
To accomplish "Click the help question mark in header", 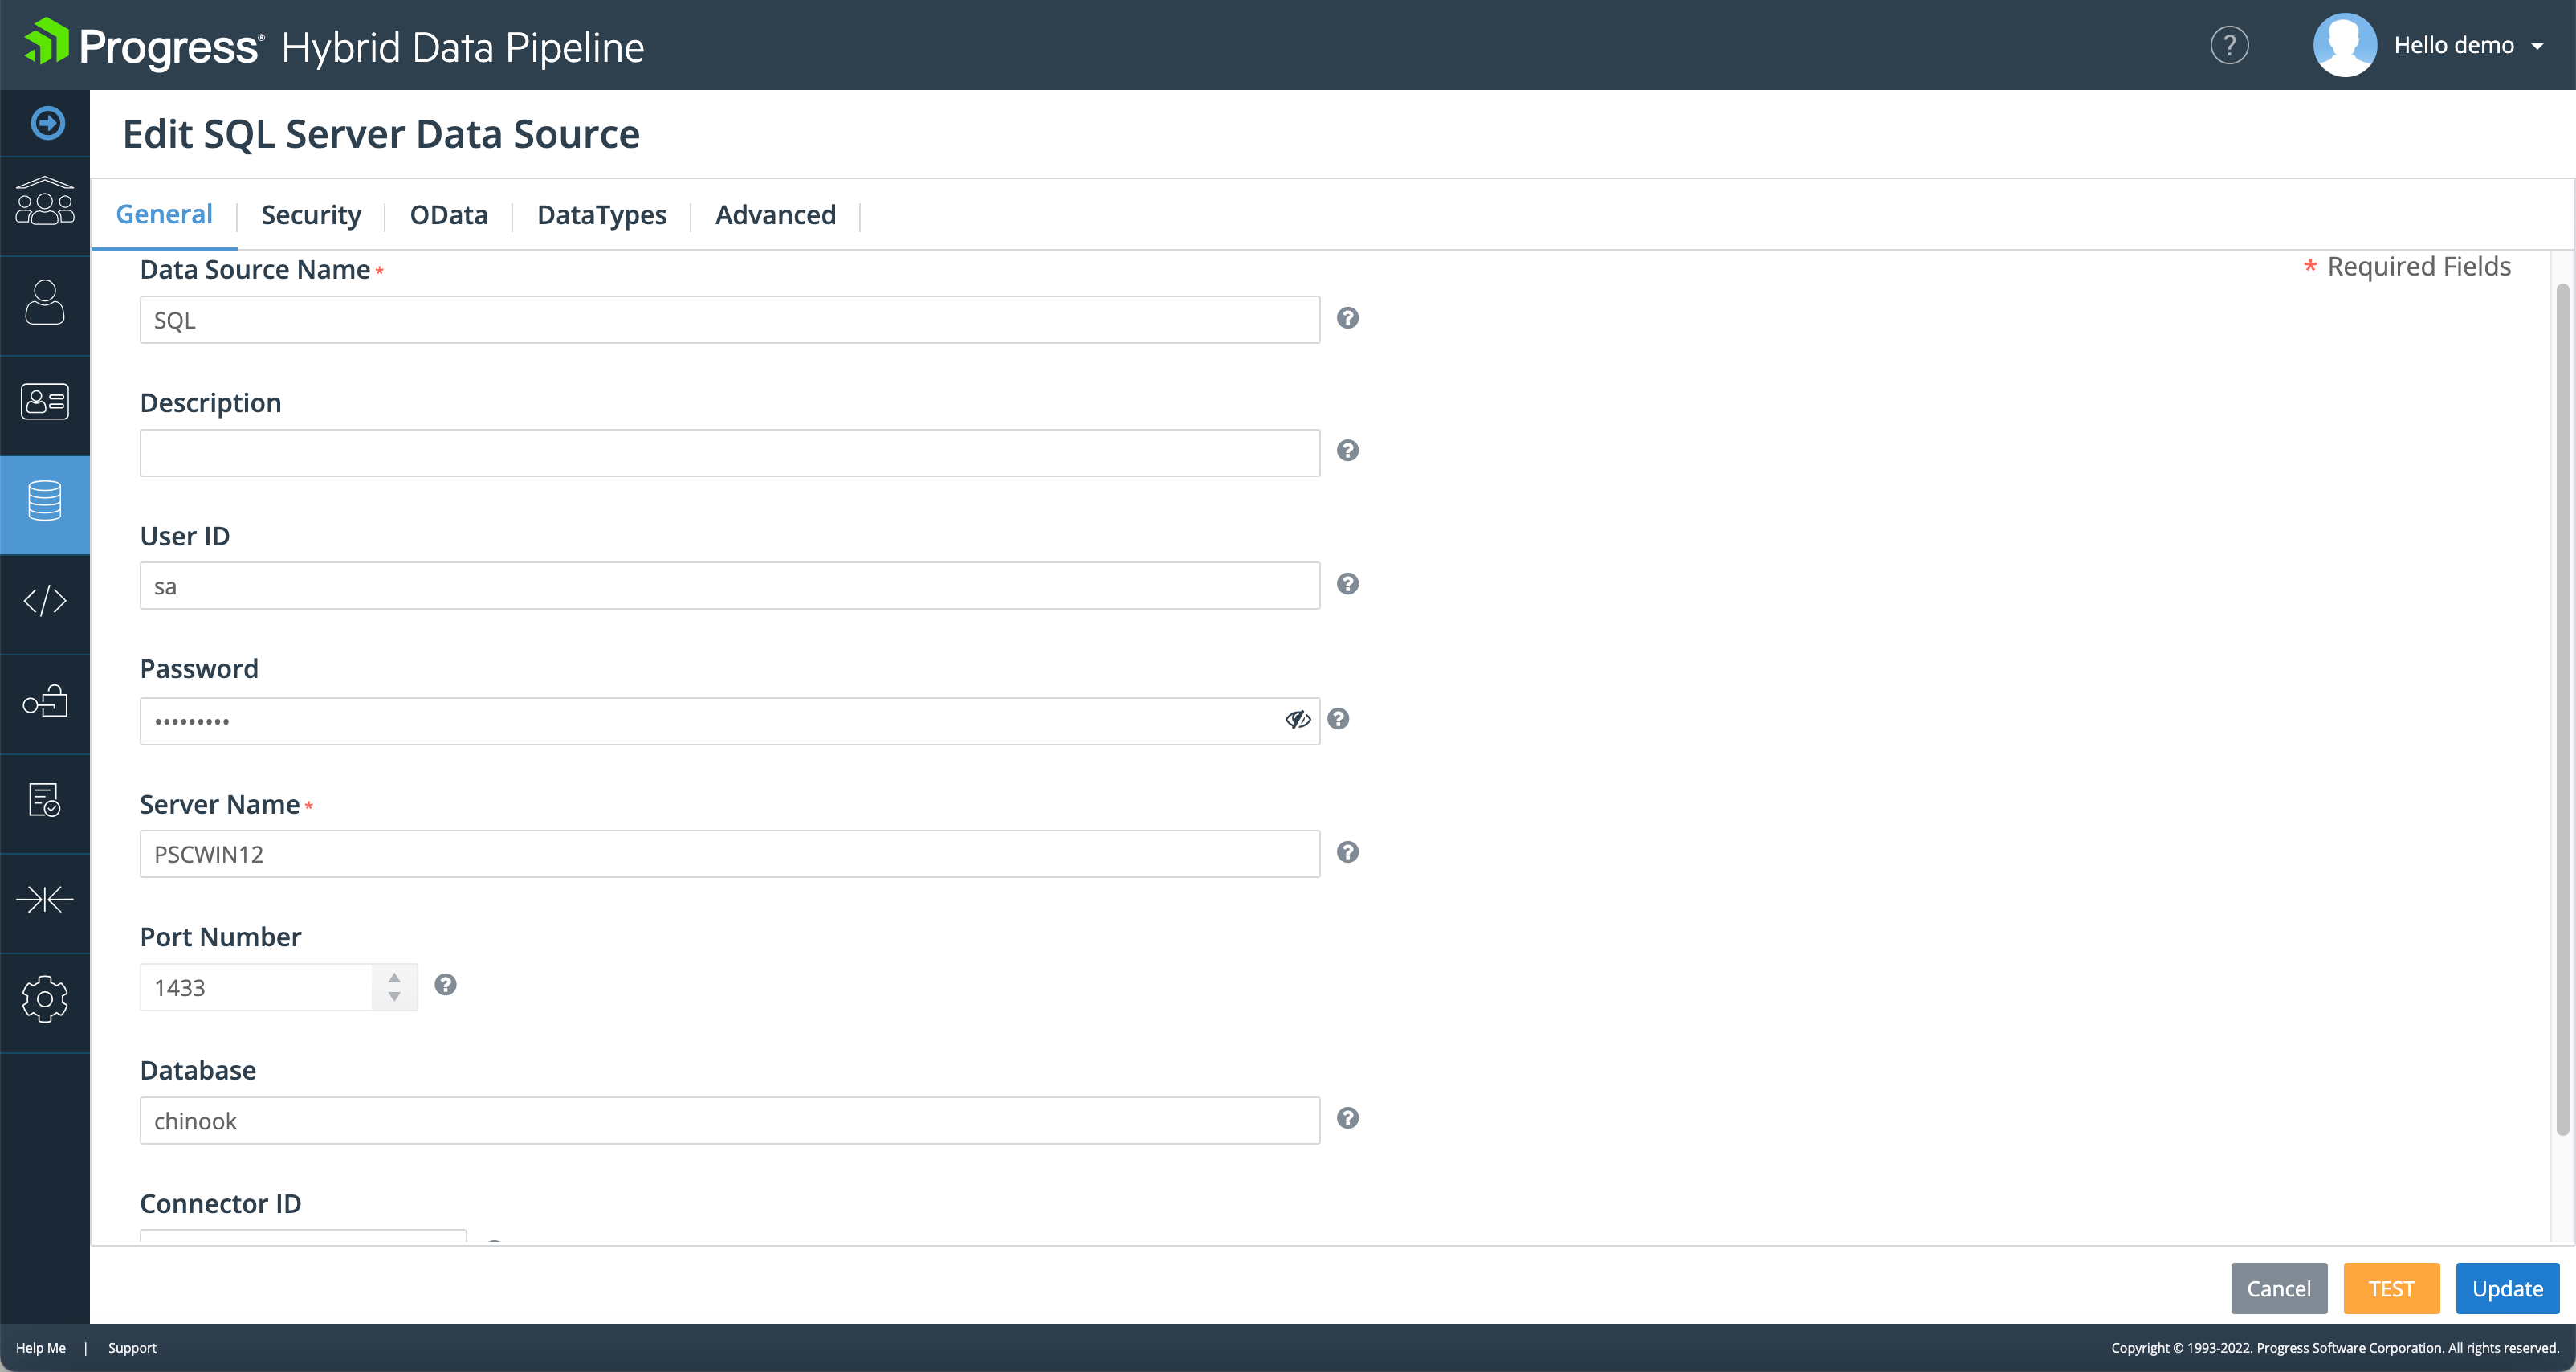I will (2229, 45).
